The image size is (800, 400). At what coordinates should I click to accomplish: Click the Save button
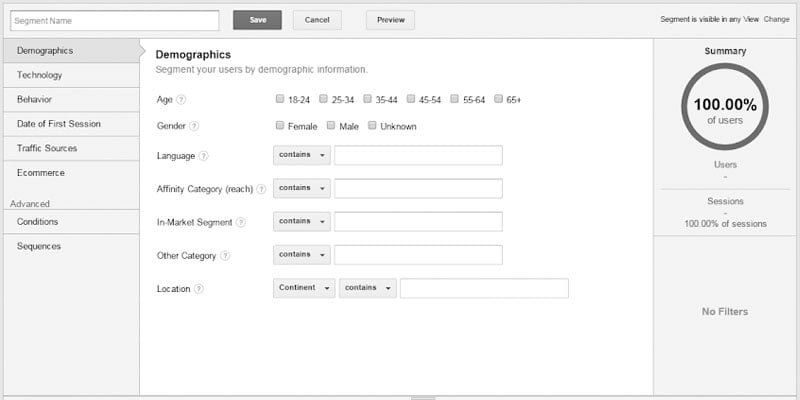257,20
